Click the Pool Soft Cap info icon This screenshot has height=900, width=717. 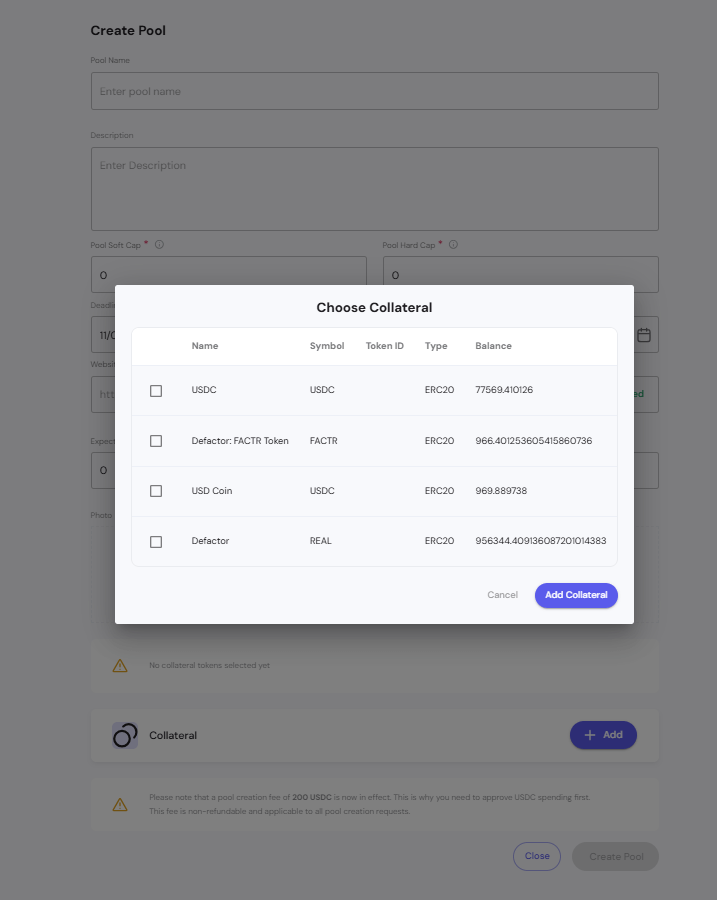[x=160, y=244]
